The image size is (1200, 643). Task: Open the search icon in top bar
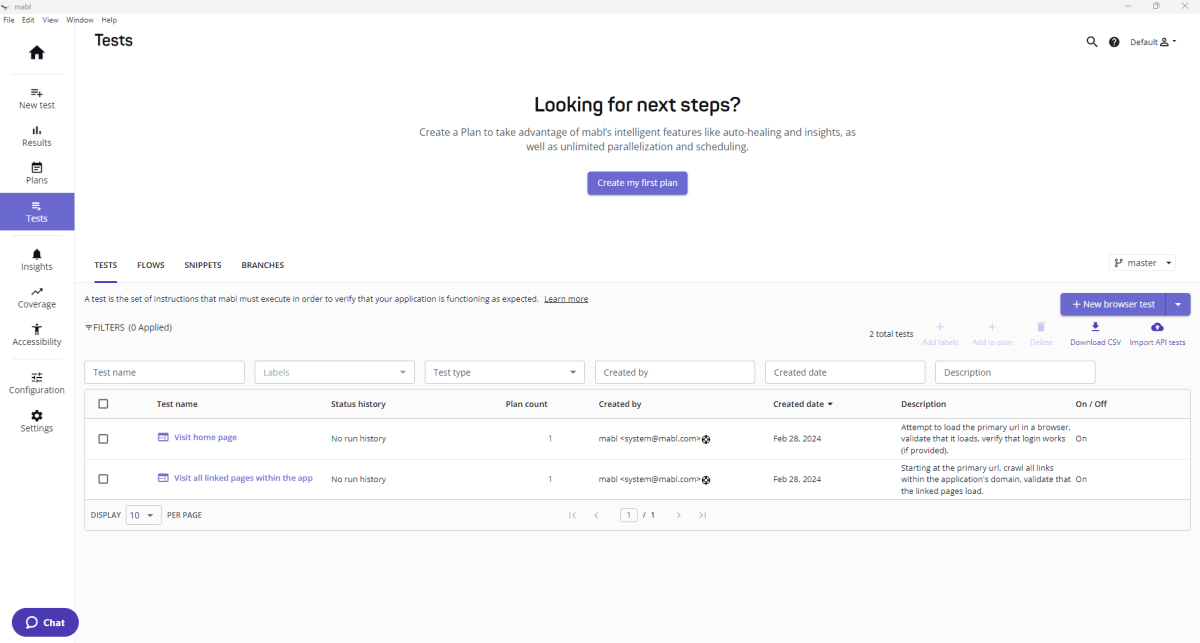point(1091,42)
